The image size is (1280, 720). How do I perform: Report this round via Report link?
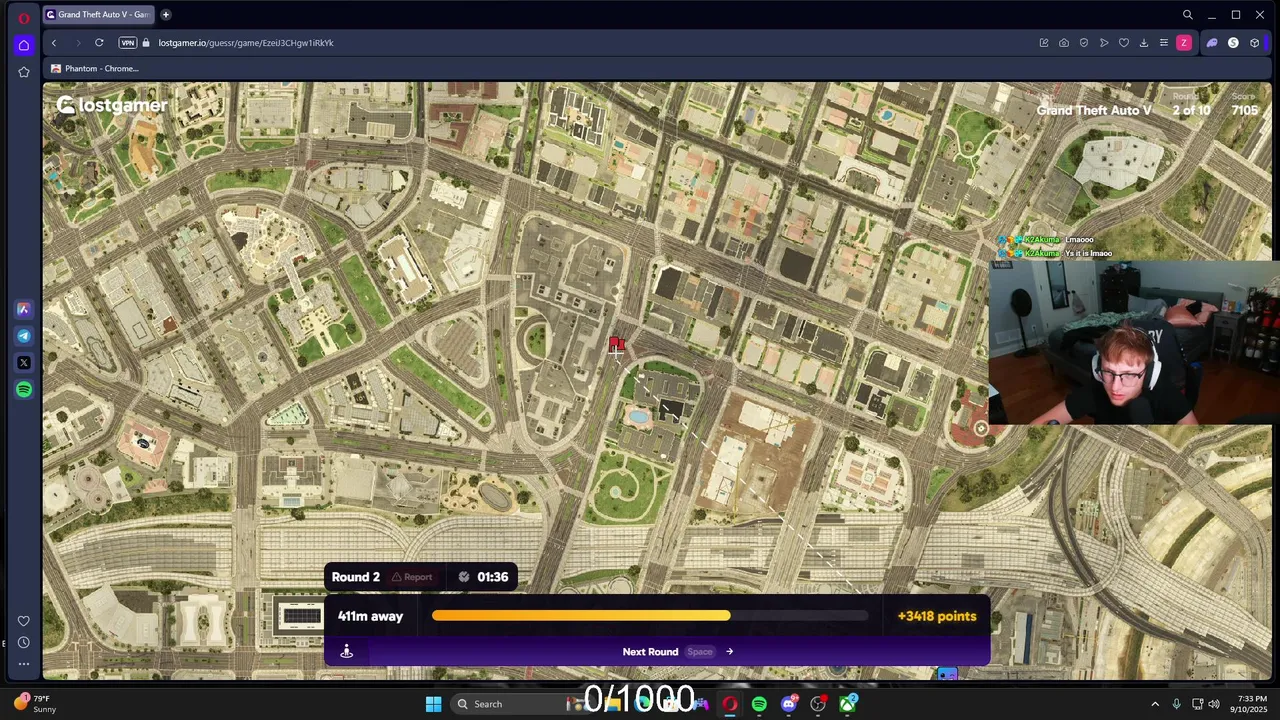click(412, 577)
